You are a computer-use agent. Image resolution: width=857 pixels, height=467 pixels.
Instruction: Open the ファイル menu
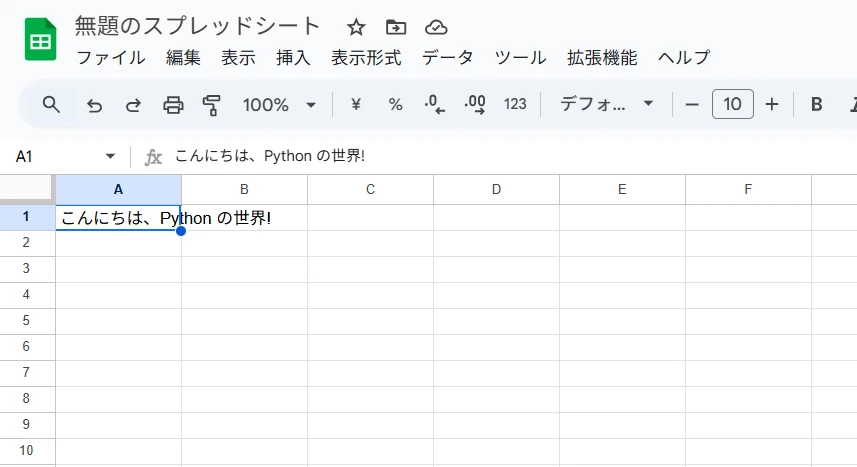pos(110,57)
